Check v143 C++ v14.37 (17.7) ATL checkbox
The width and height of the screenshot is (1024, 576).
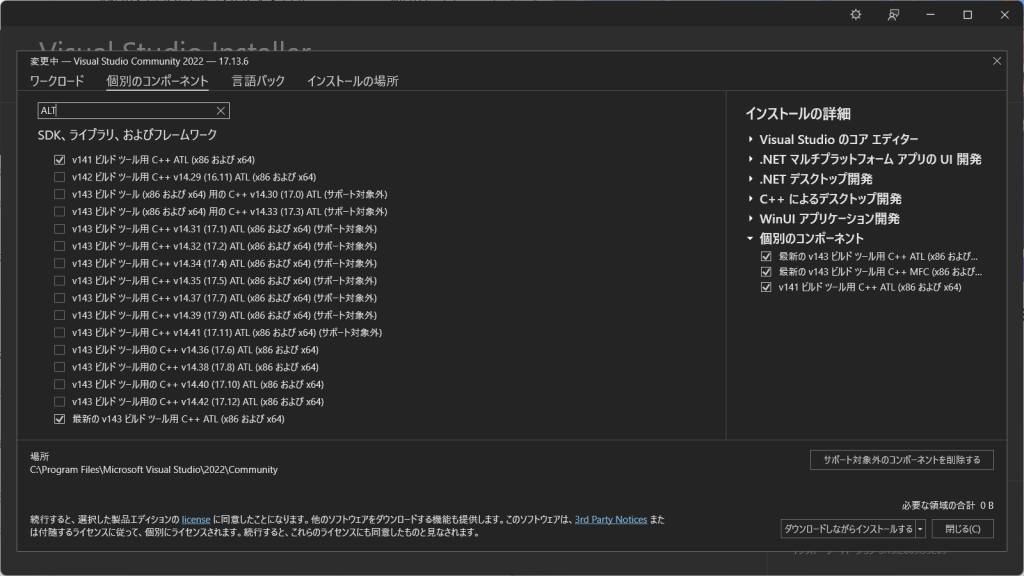coord(59,298)
